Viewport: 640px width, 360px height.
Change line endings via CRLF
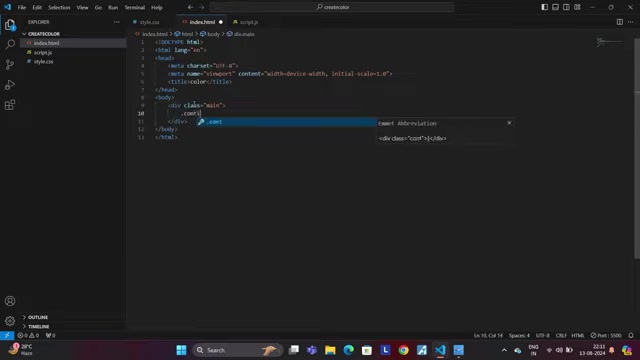point(561,335)
